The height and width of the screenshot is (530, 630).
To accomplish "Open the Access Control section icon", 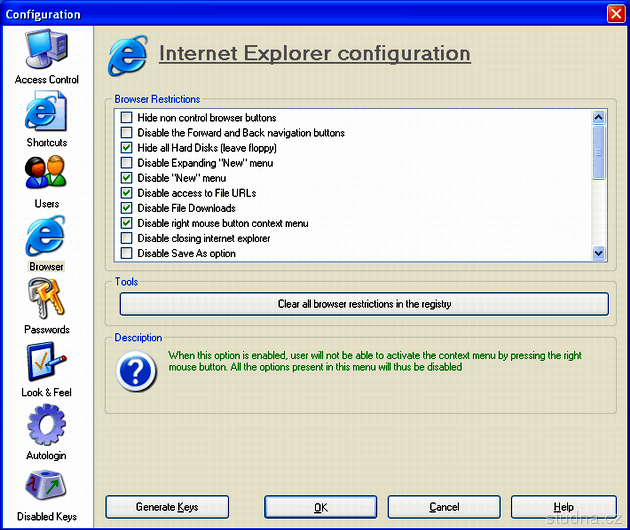I will 46,50.
